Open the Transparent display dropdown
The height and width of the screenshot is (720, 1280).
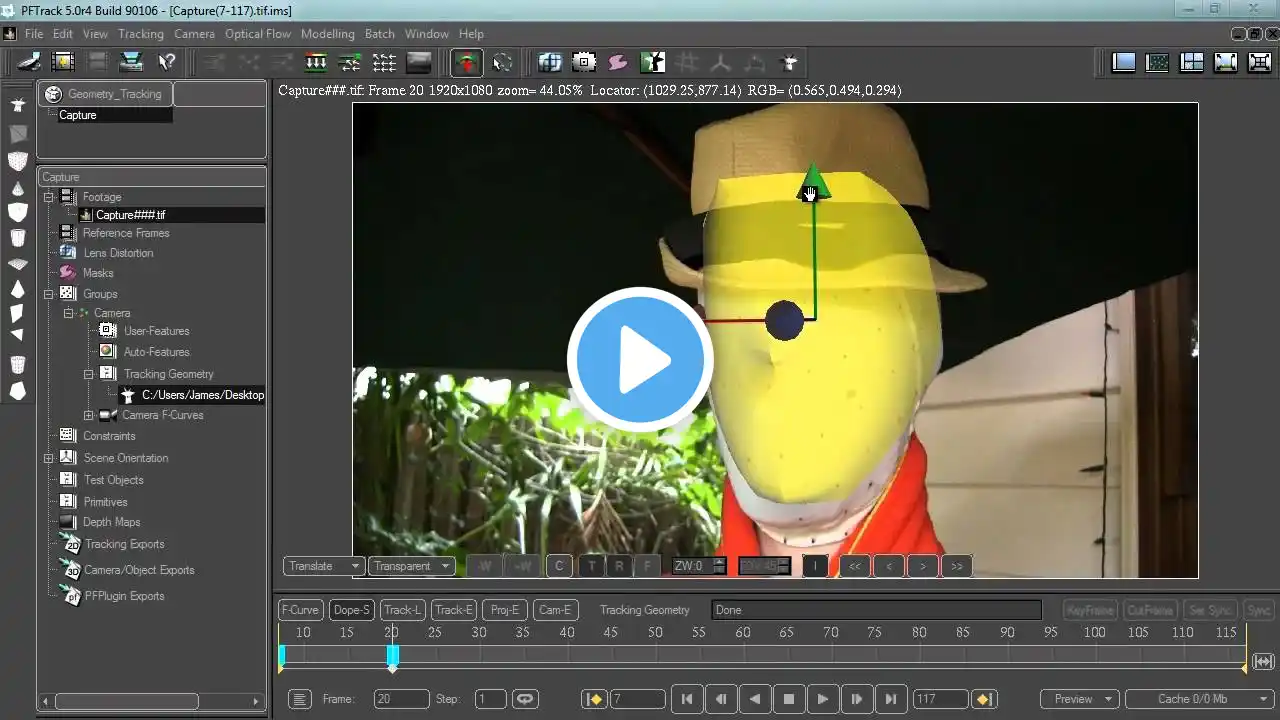coord(412,566)
